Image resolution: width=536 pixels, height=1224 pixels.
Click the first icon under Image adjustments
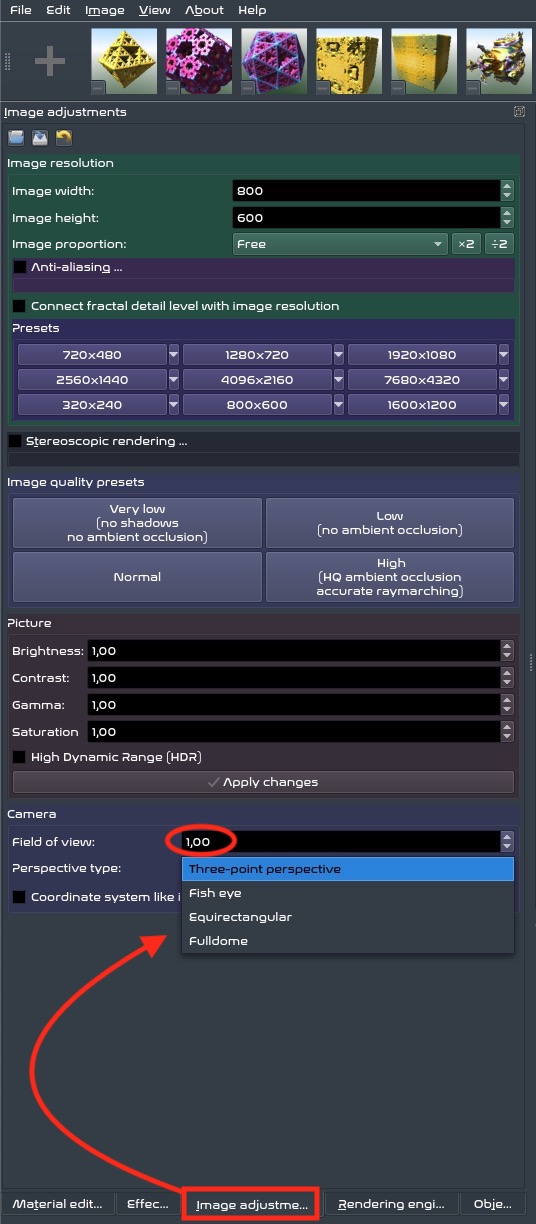point(16,138)
